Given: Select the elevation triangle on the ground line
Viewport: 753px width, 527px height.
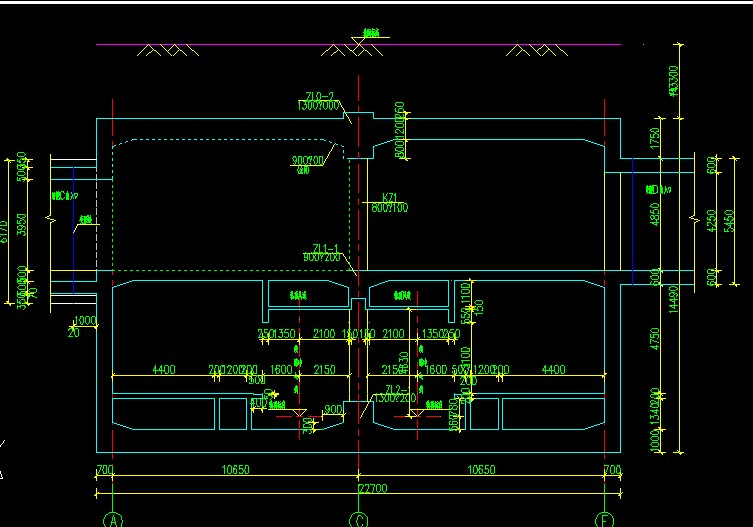Looking at the screenshot, I should 358,42.
